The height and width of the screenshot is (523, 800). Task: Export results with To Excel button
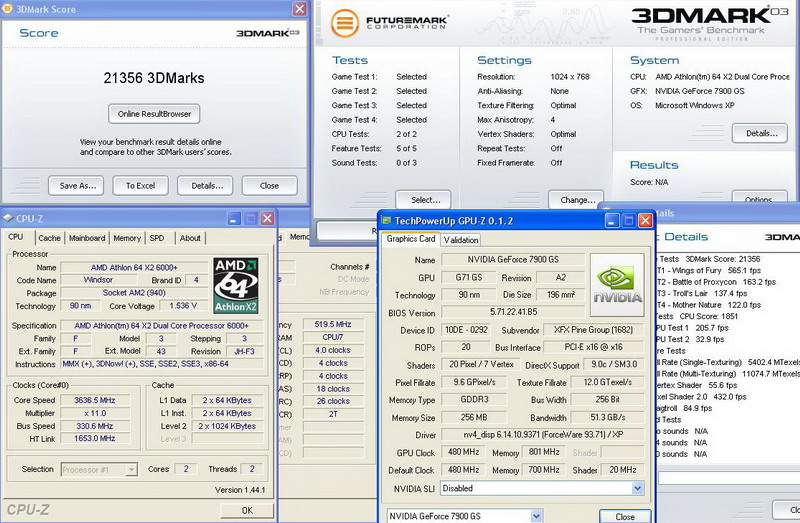(140, 186)
